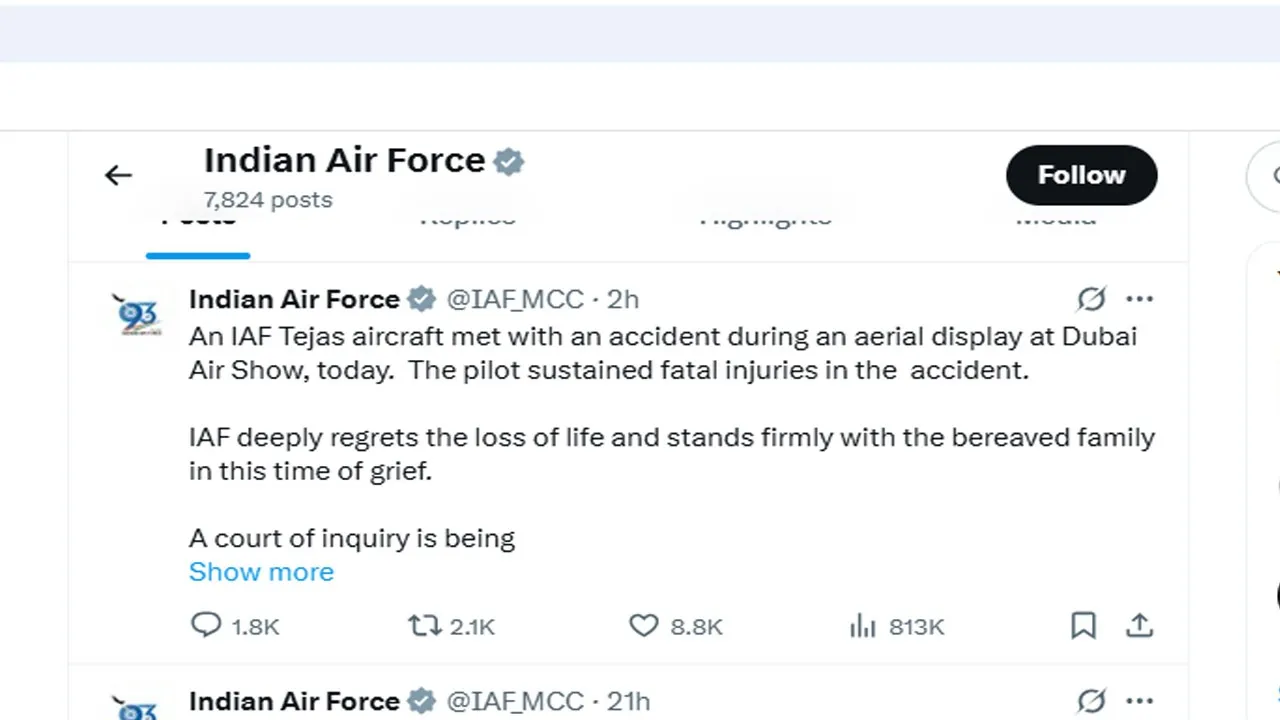View analytics icon showing 813K views

(862, 626)
